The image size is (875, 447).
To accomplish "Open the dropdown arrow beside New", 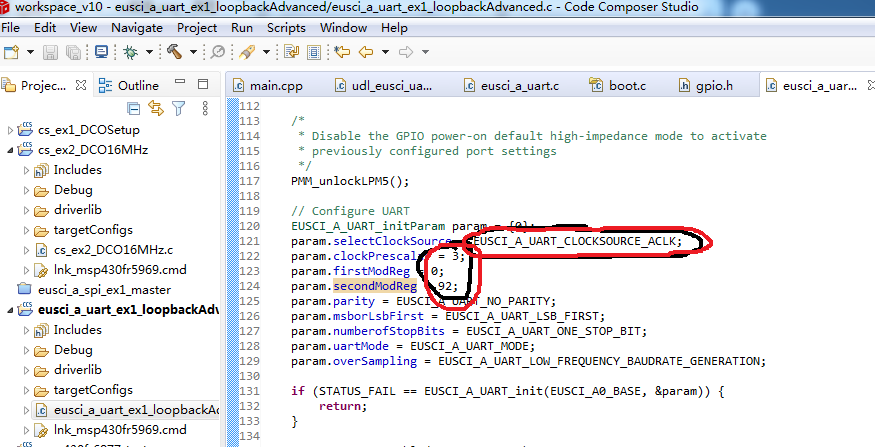I will [30, 52].
